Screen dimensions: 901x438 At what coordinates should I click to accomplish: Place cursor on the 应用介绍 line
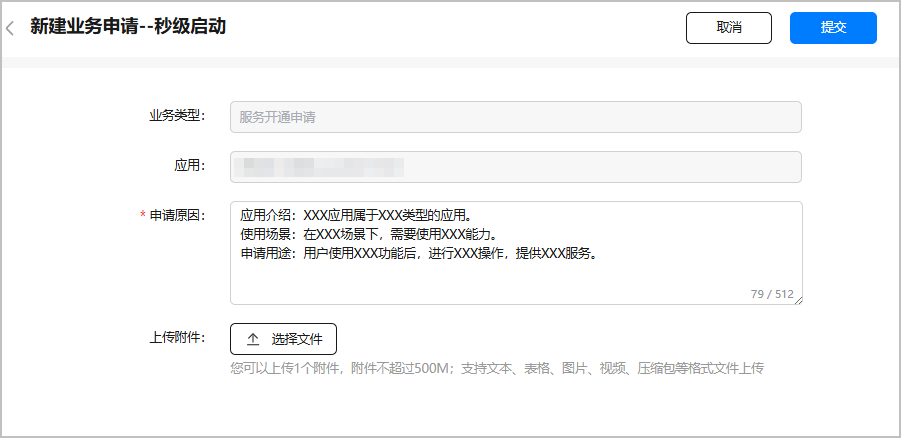pyautogui.click(x=356, y=216)
